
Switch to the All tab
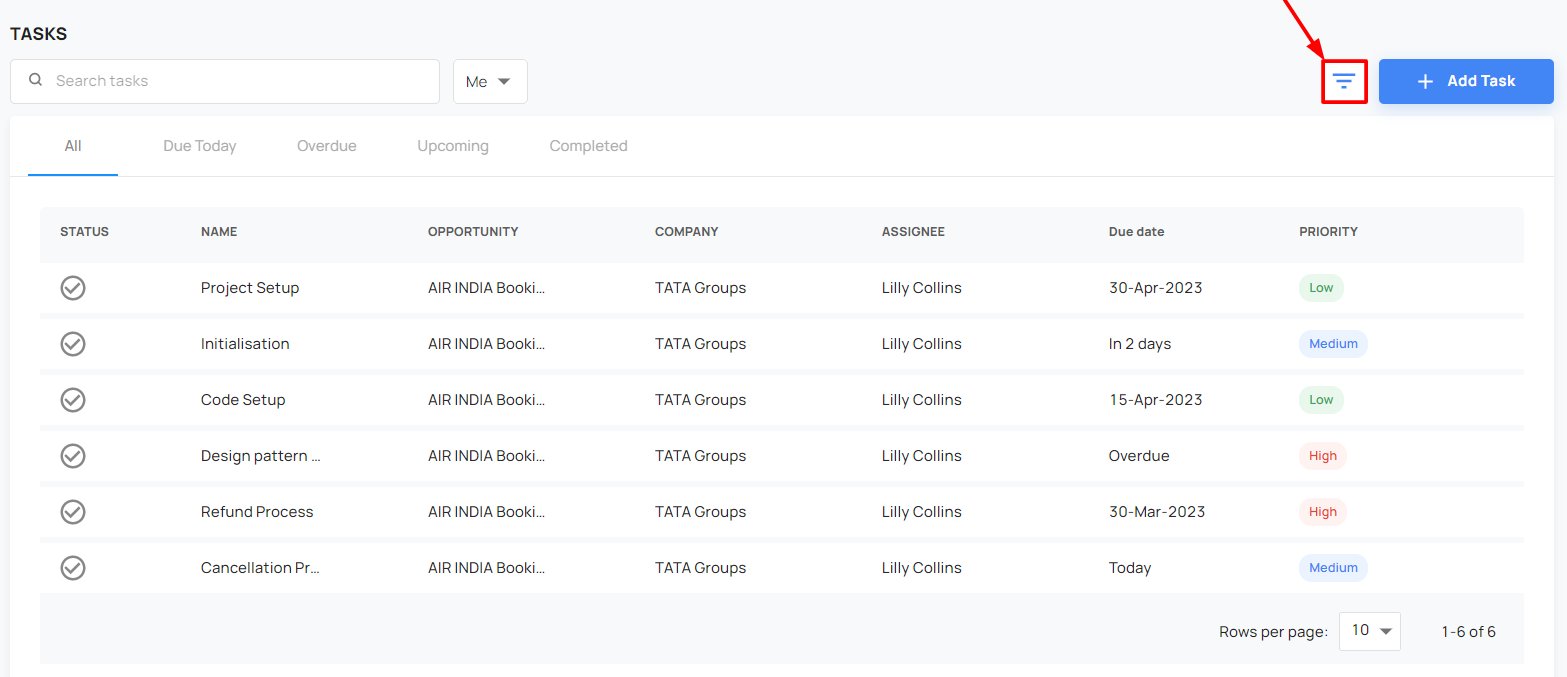click(x=73, y=146)
